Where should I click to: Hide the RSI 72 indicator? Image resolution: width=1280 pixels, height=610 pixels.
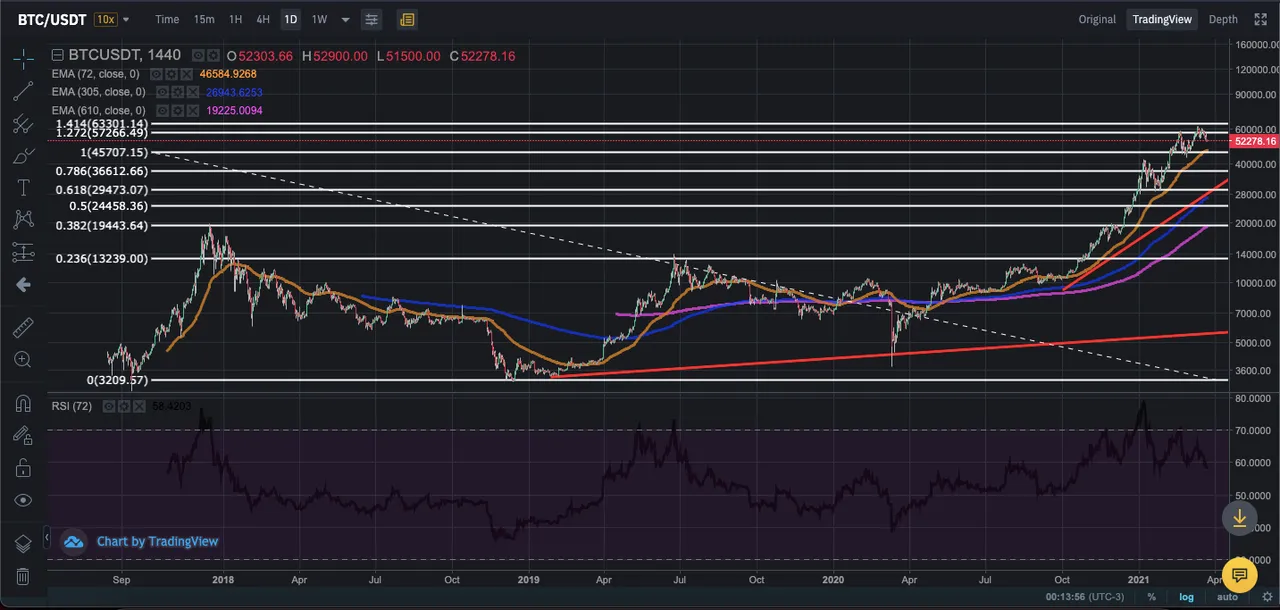(109, 406)
